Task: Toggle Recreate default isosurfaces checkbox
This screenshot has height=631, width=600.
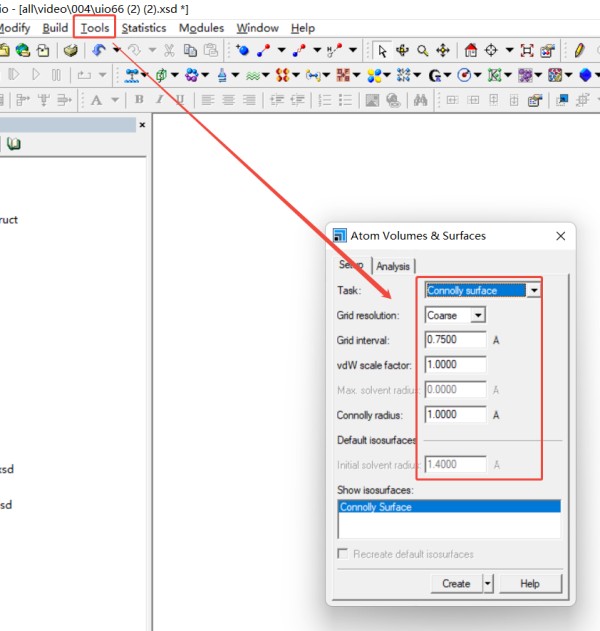Action: click(343, 554)
